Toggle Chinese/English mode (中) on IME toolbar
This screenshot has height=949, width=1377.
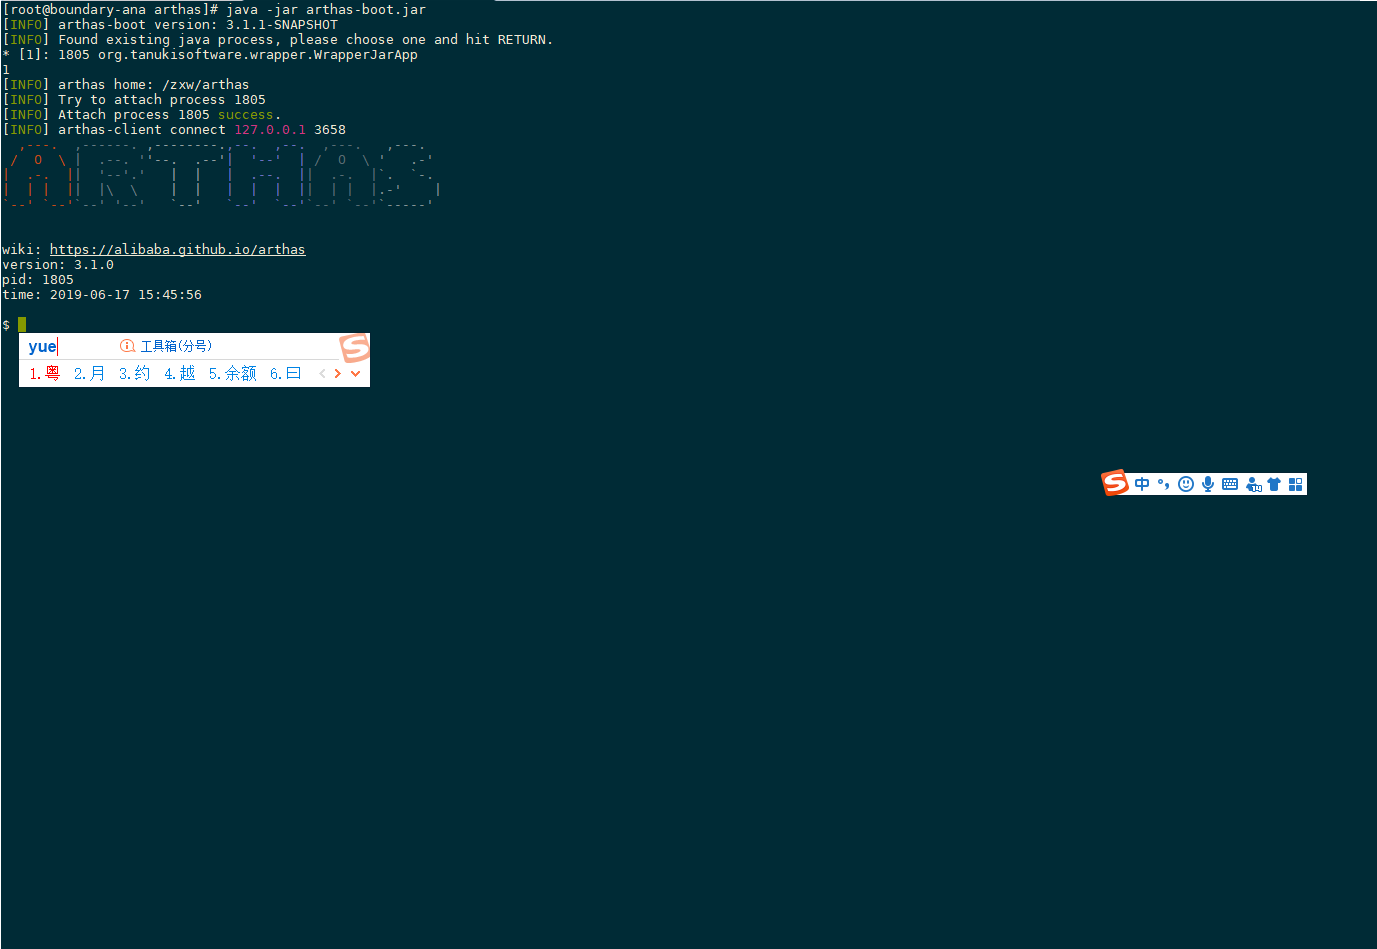coord(1142,484)
